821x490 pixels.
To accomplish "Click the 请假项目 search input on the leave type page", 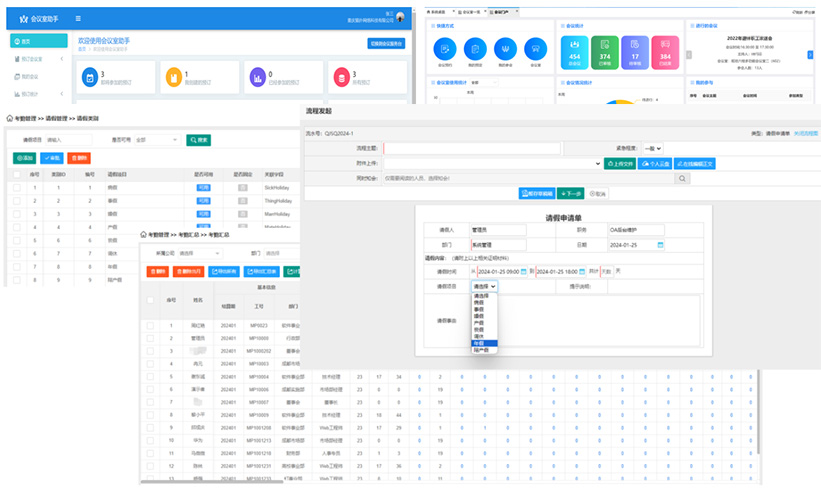I will (68, 140).
